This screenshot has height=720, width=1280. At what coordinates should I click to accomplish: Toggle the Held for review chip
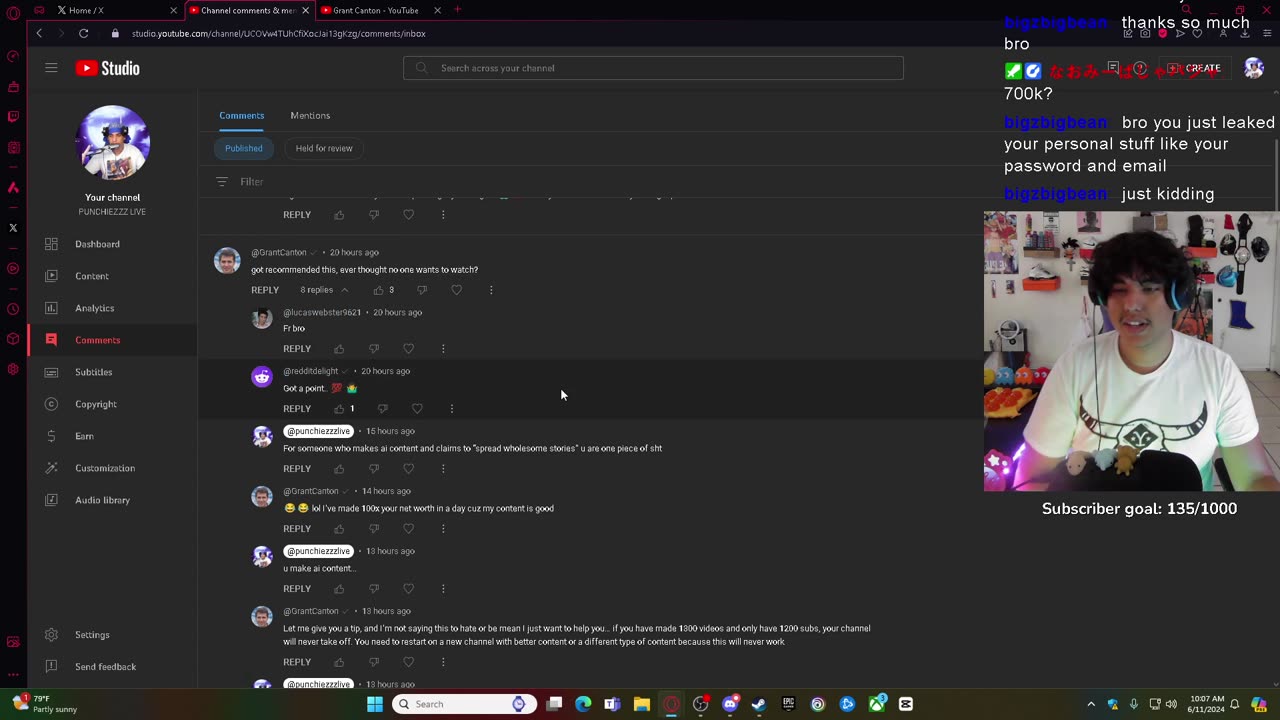coord(324,148)
